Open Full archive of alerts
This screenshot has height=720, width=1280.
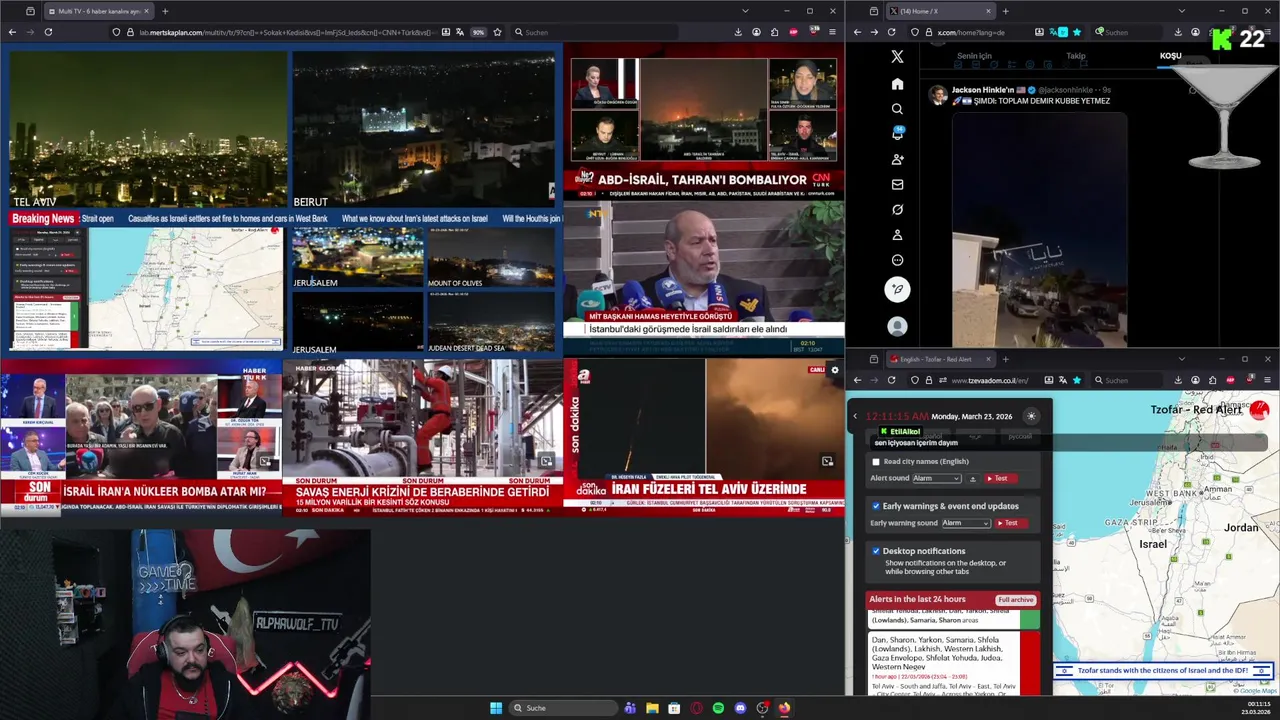(1015, 600)
